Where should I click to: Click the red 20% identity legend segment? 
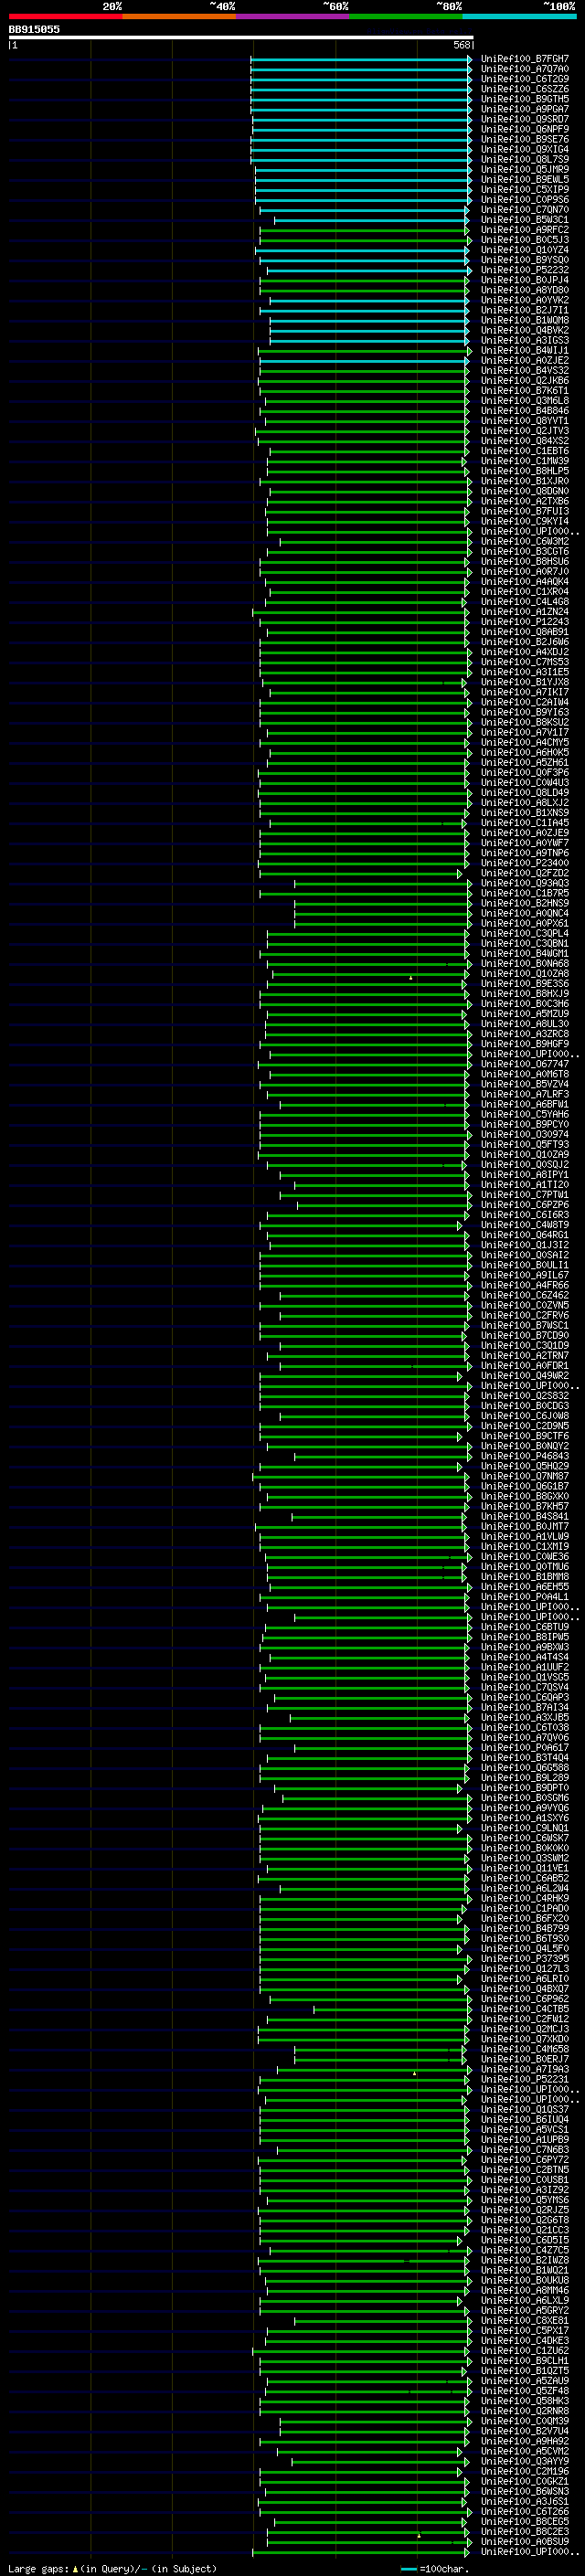[65, 16]
